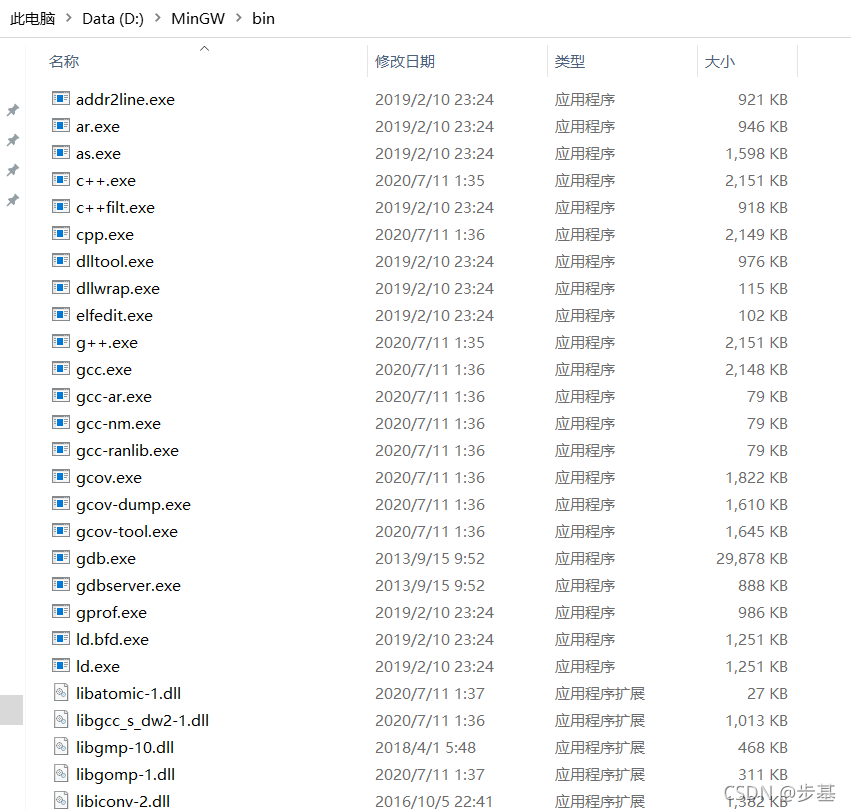Select file name gdbserver.exe
The width and height of the screenshot is (851, 812).
click(x=129, y=586)
